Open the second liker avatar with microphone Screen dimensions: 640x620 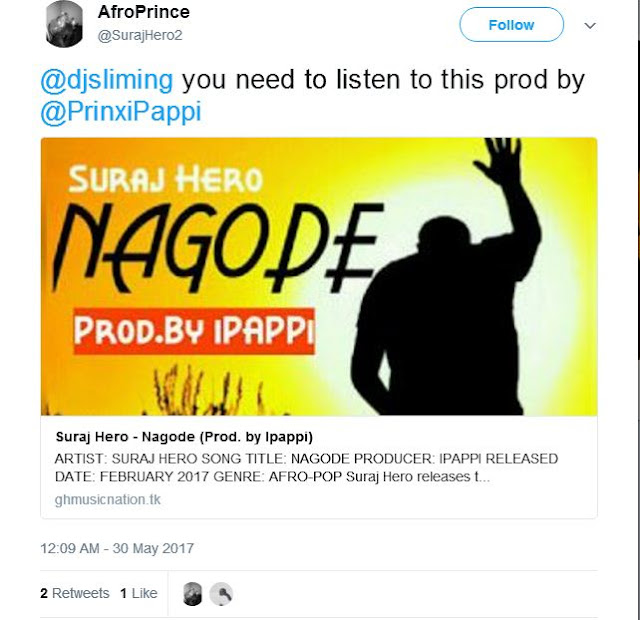[x=221, y=594]
